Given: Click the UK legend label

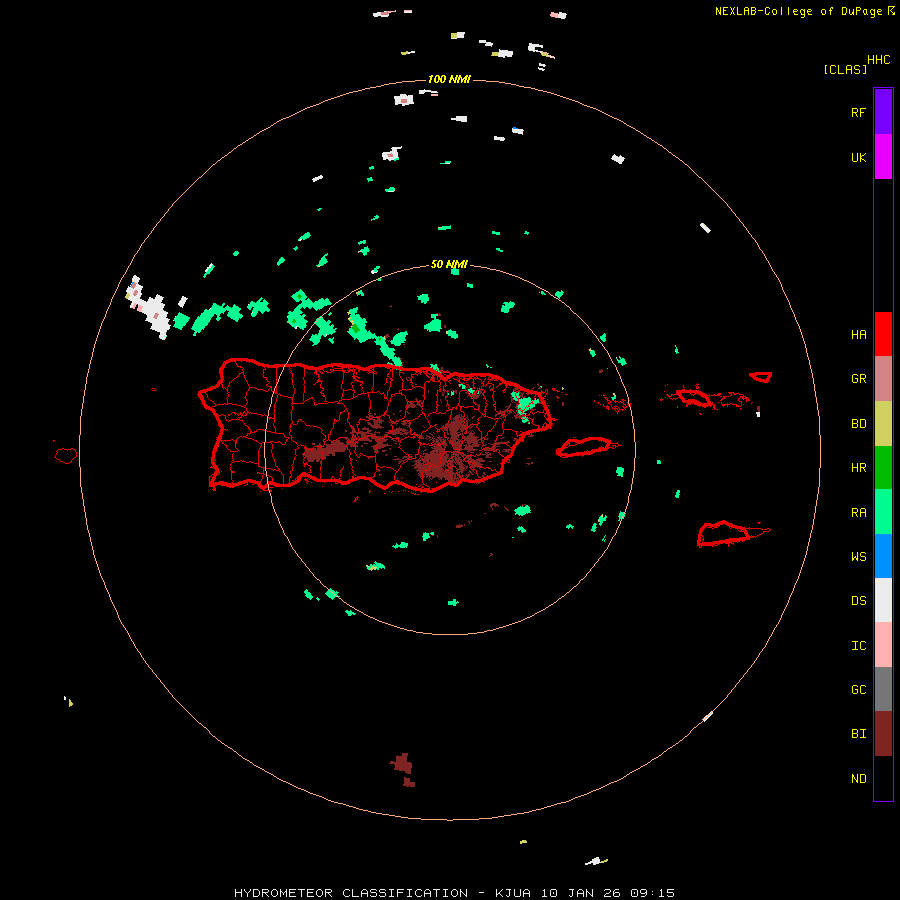Looking at the screenshot, I should 858,157.
